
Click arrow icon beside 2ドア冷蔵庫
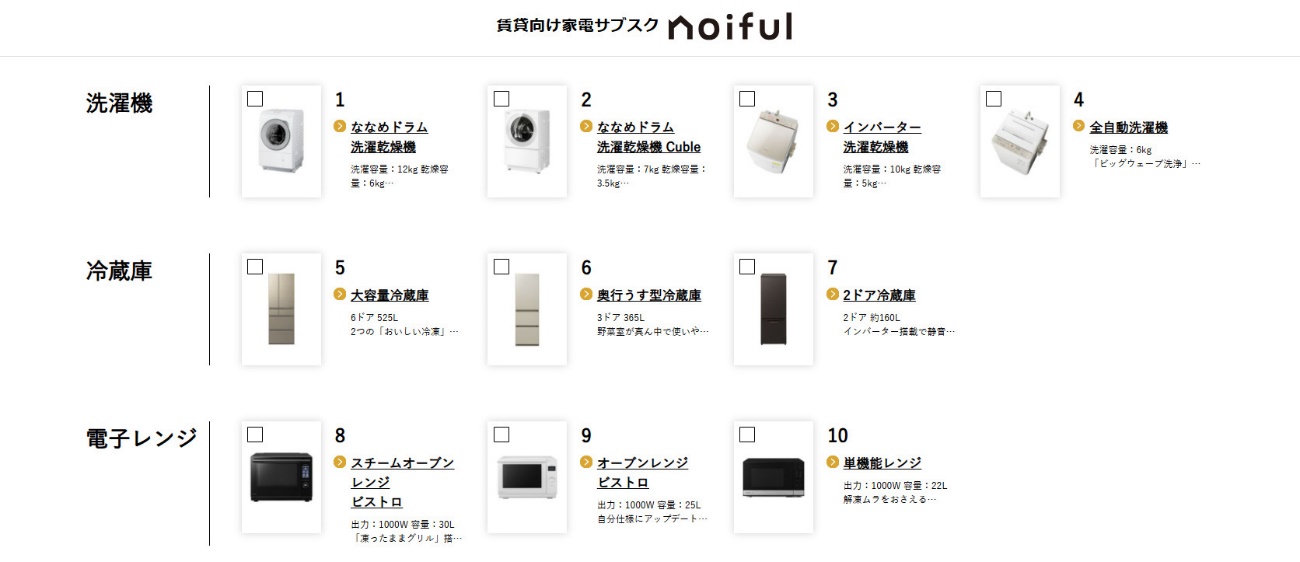833,295
